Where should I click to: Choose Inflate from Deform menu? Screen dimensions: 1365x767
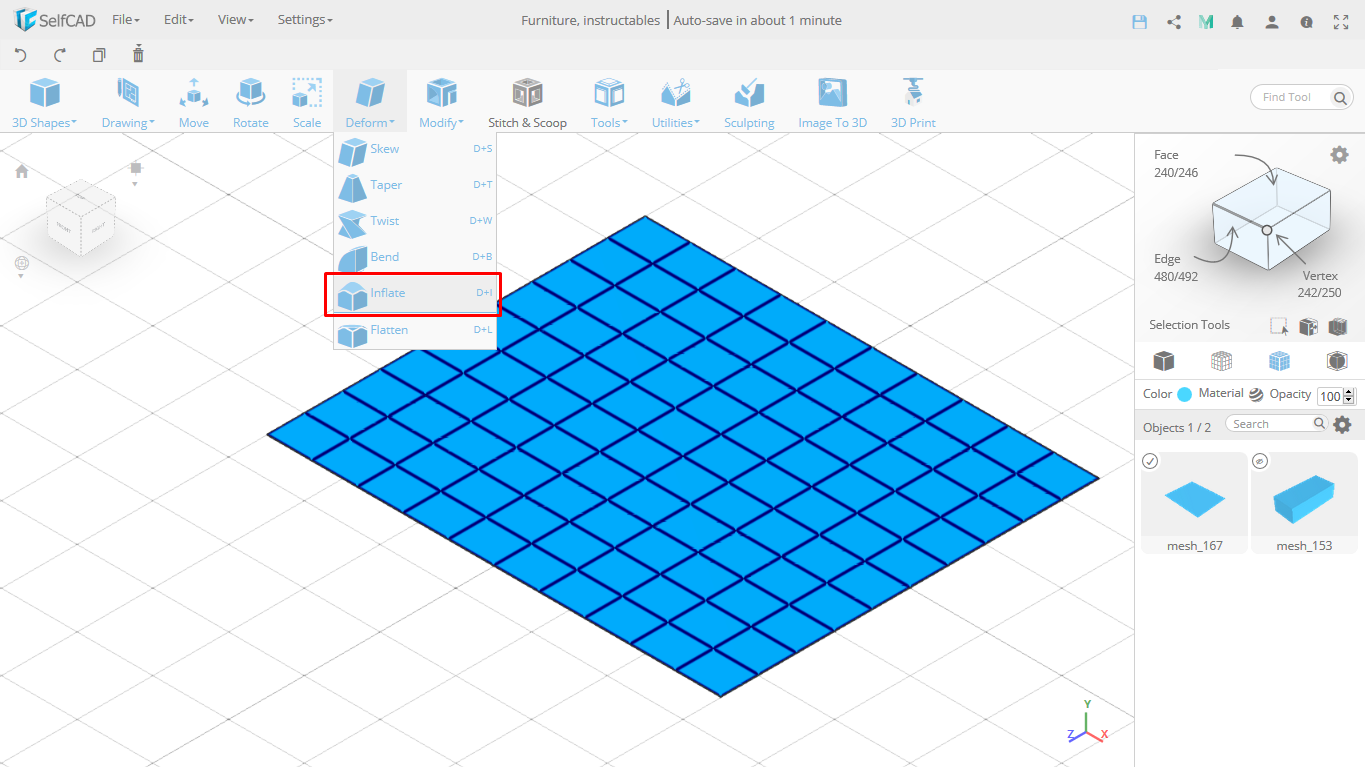415,293
